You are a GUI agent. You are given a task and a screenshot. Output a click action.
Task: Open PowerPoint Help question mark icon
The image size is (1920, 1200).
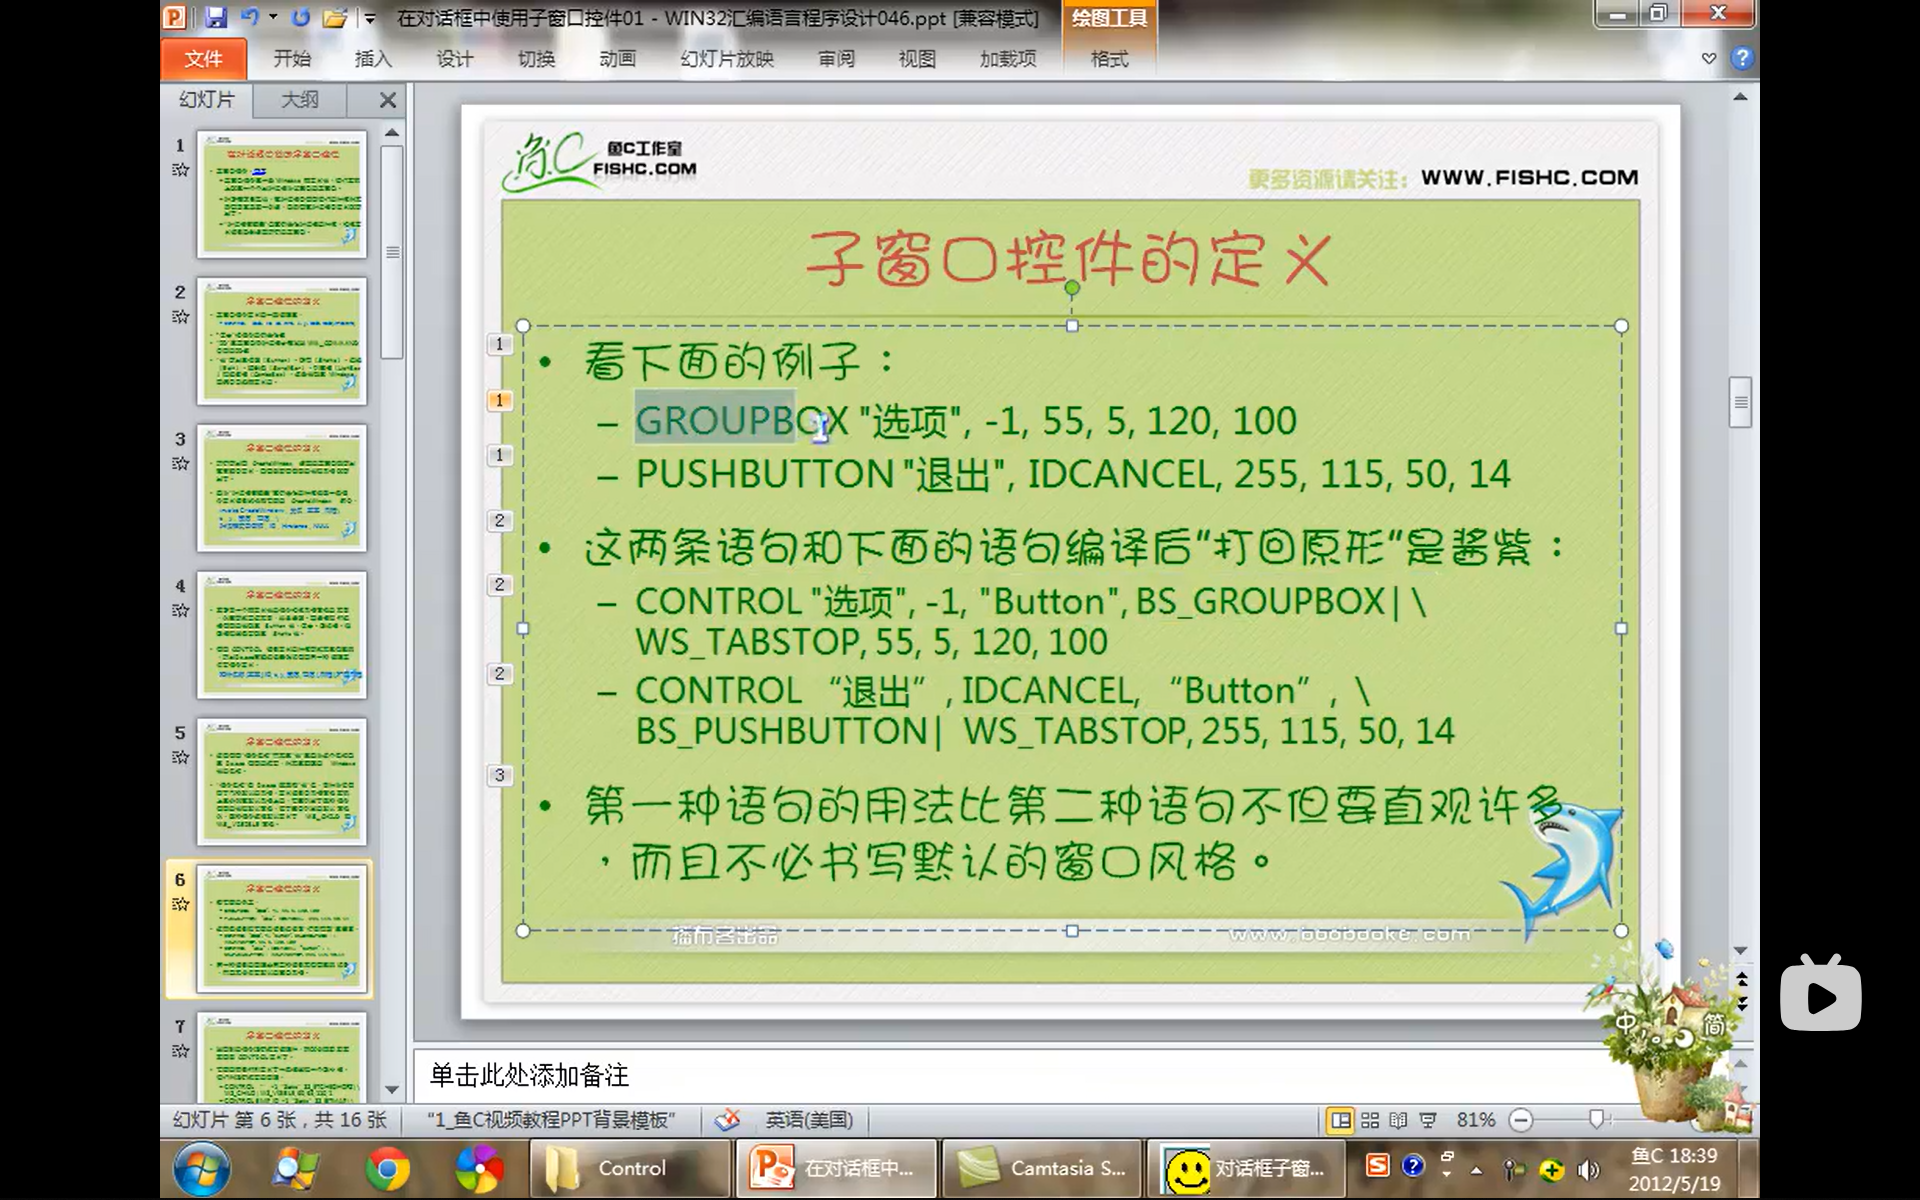(1742, 59)
